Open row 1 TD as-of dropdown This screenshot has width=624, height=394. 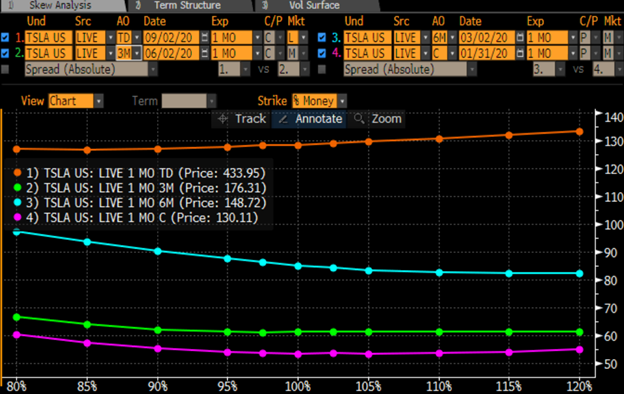point(137,37)
